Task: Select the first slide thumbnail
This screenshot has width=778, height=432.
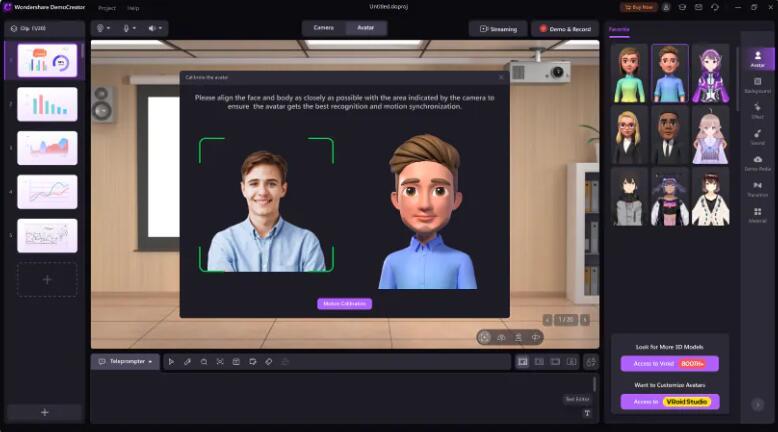Action: pyautogui.click(x=47, y=61)
